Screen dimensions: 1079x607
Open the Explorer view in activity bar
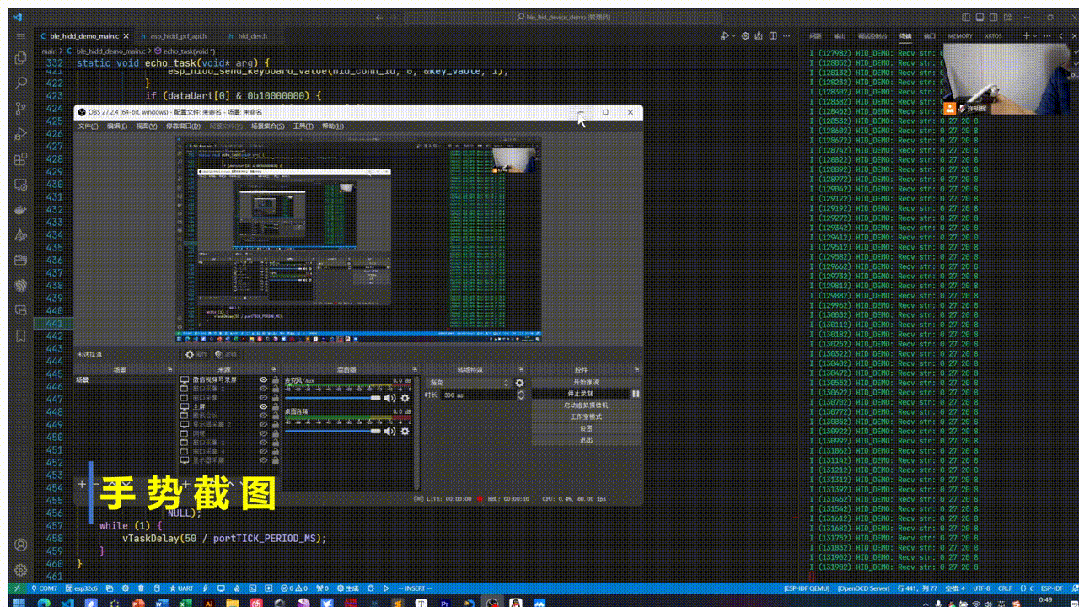coord(20,58)
